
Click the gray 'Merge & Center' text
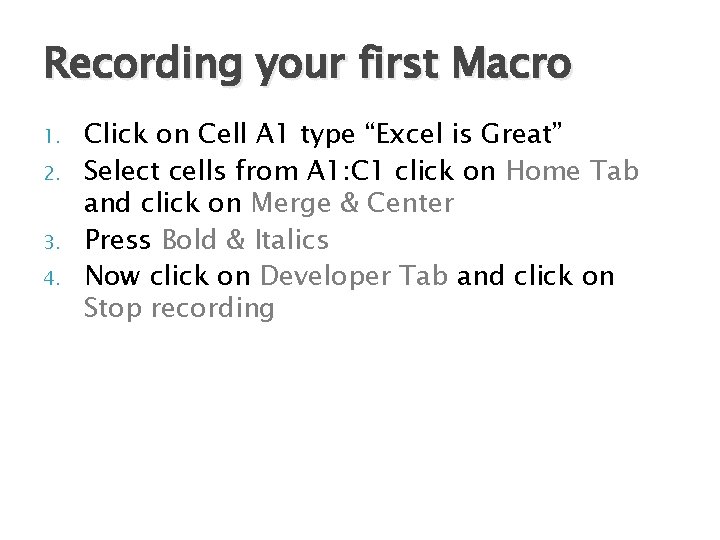353,204
